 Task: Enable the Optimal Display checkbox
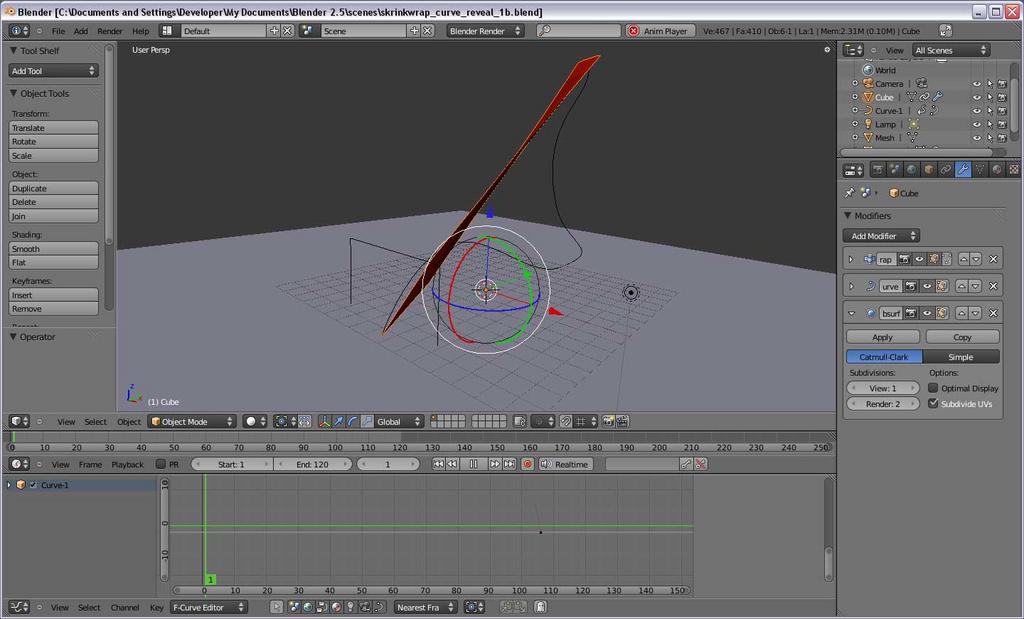pos(933,388)
